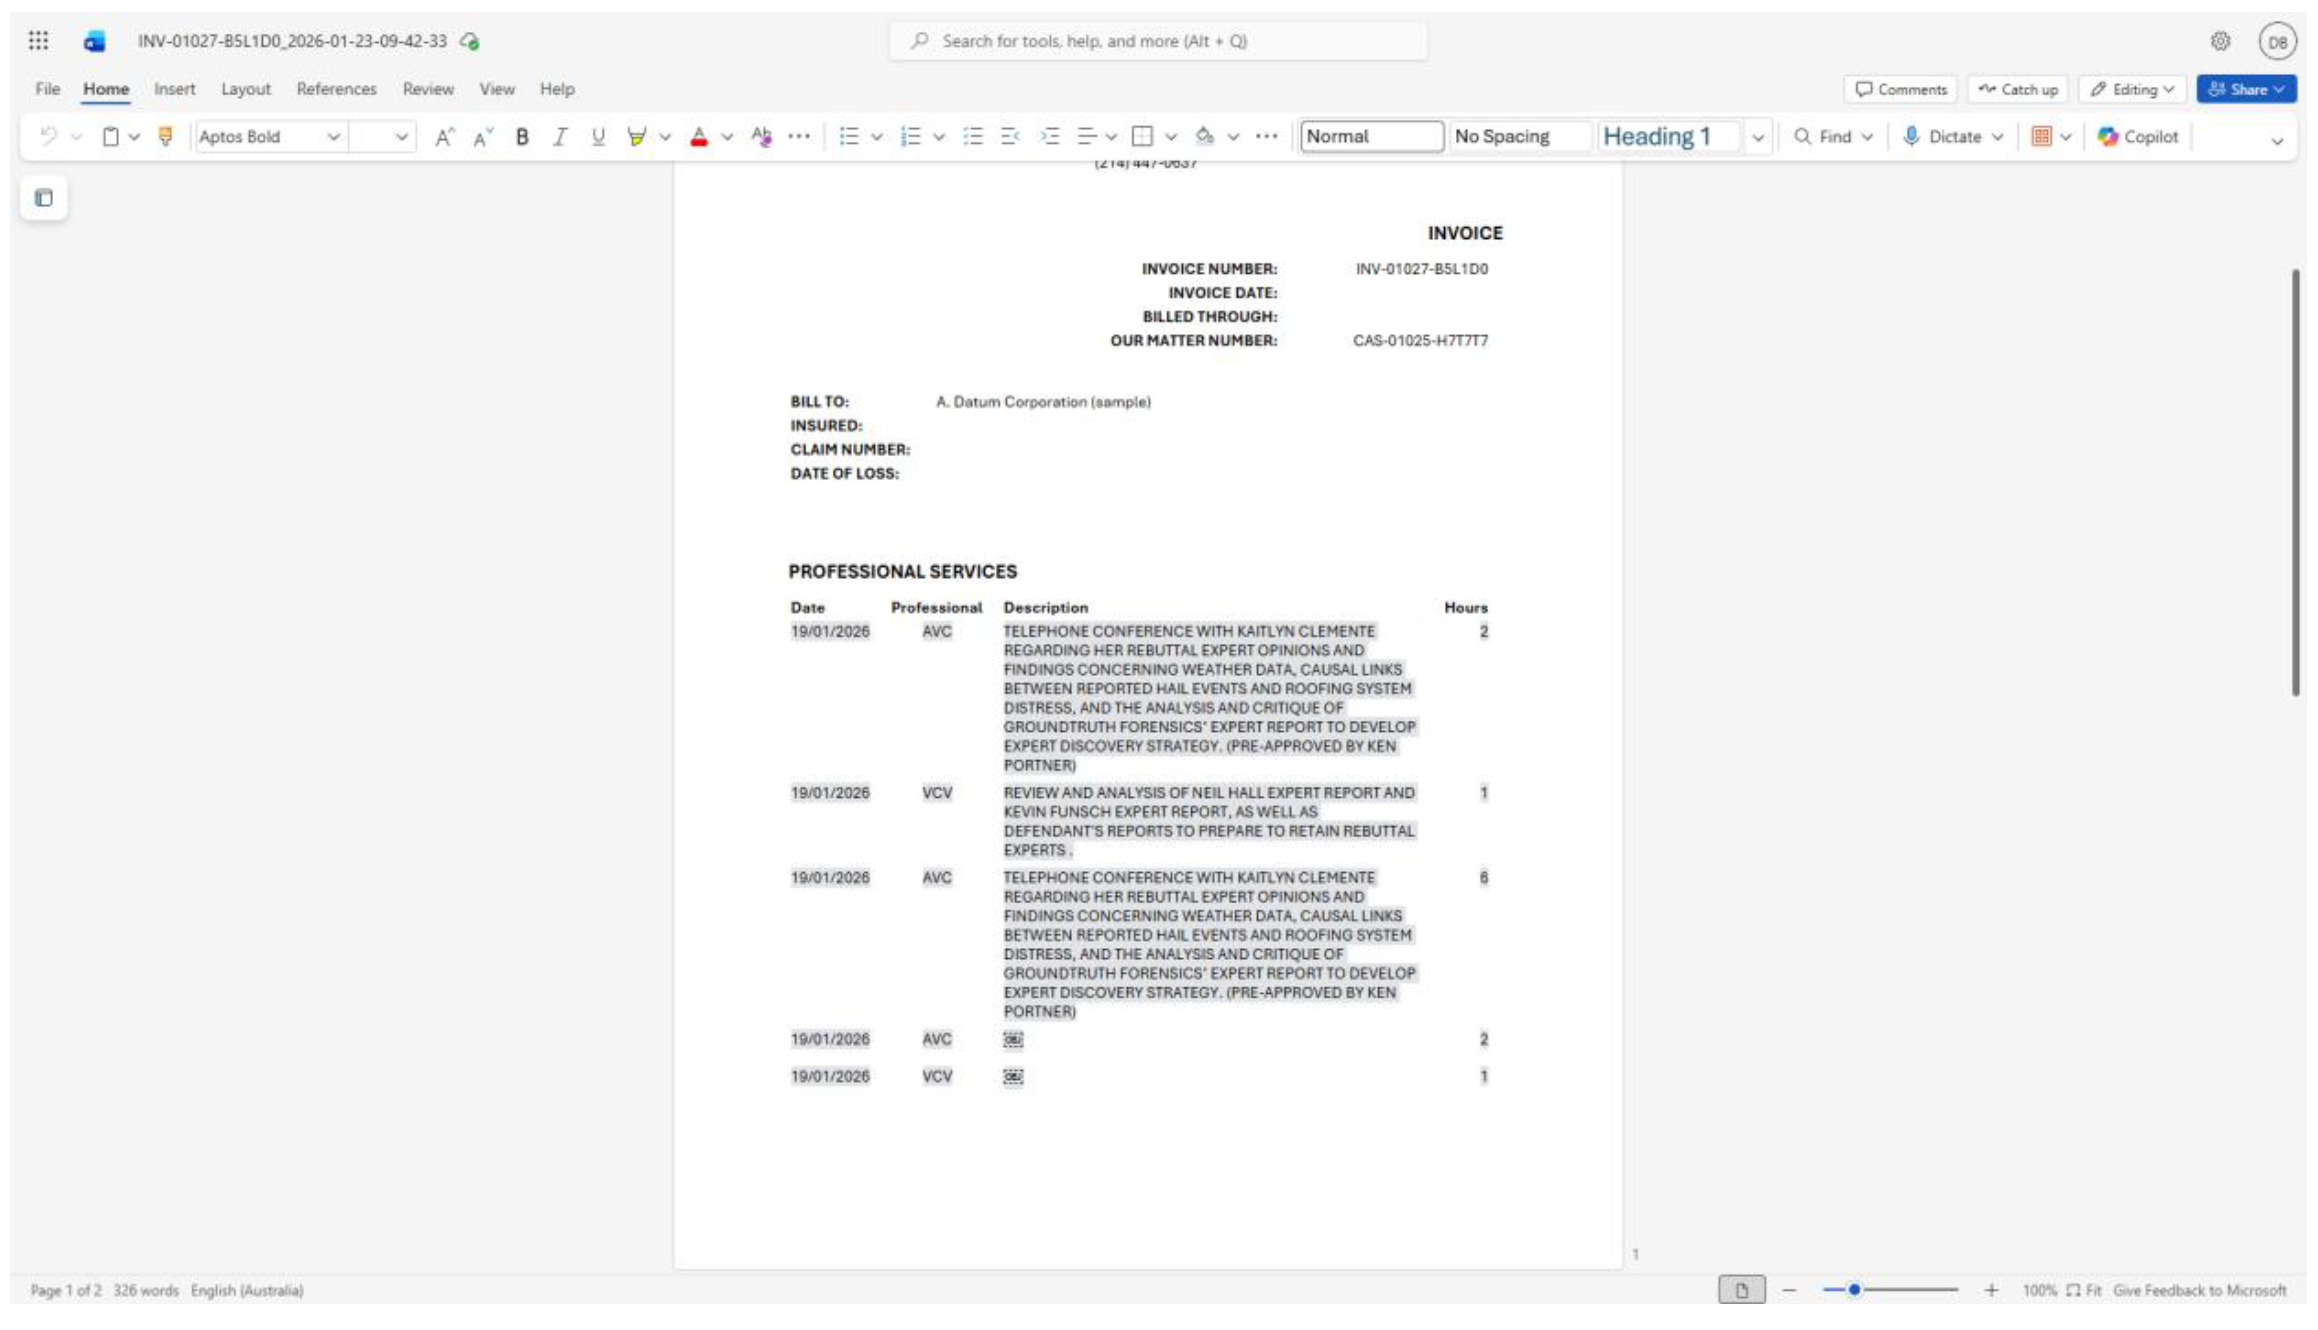The width and height of the screenshot is (2318, 1330).
Task: Open the References tab
Action: point(336,89)
